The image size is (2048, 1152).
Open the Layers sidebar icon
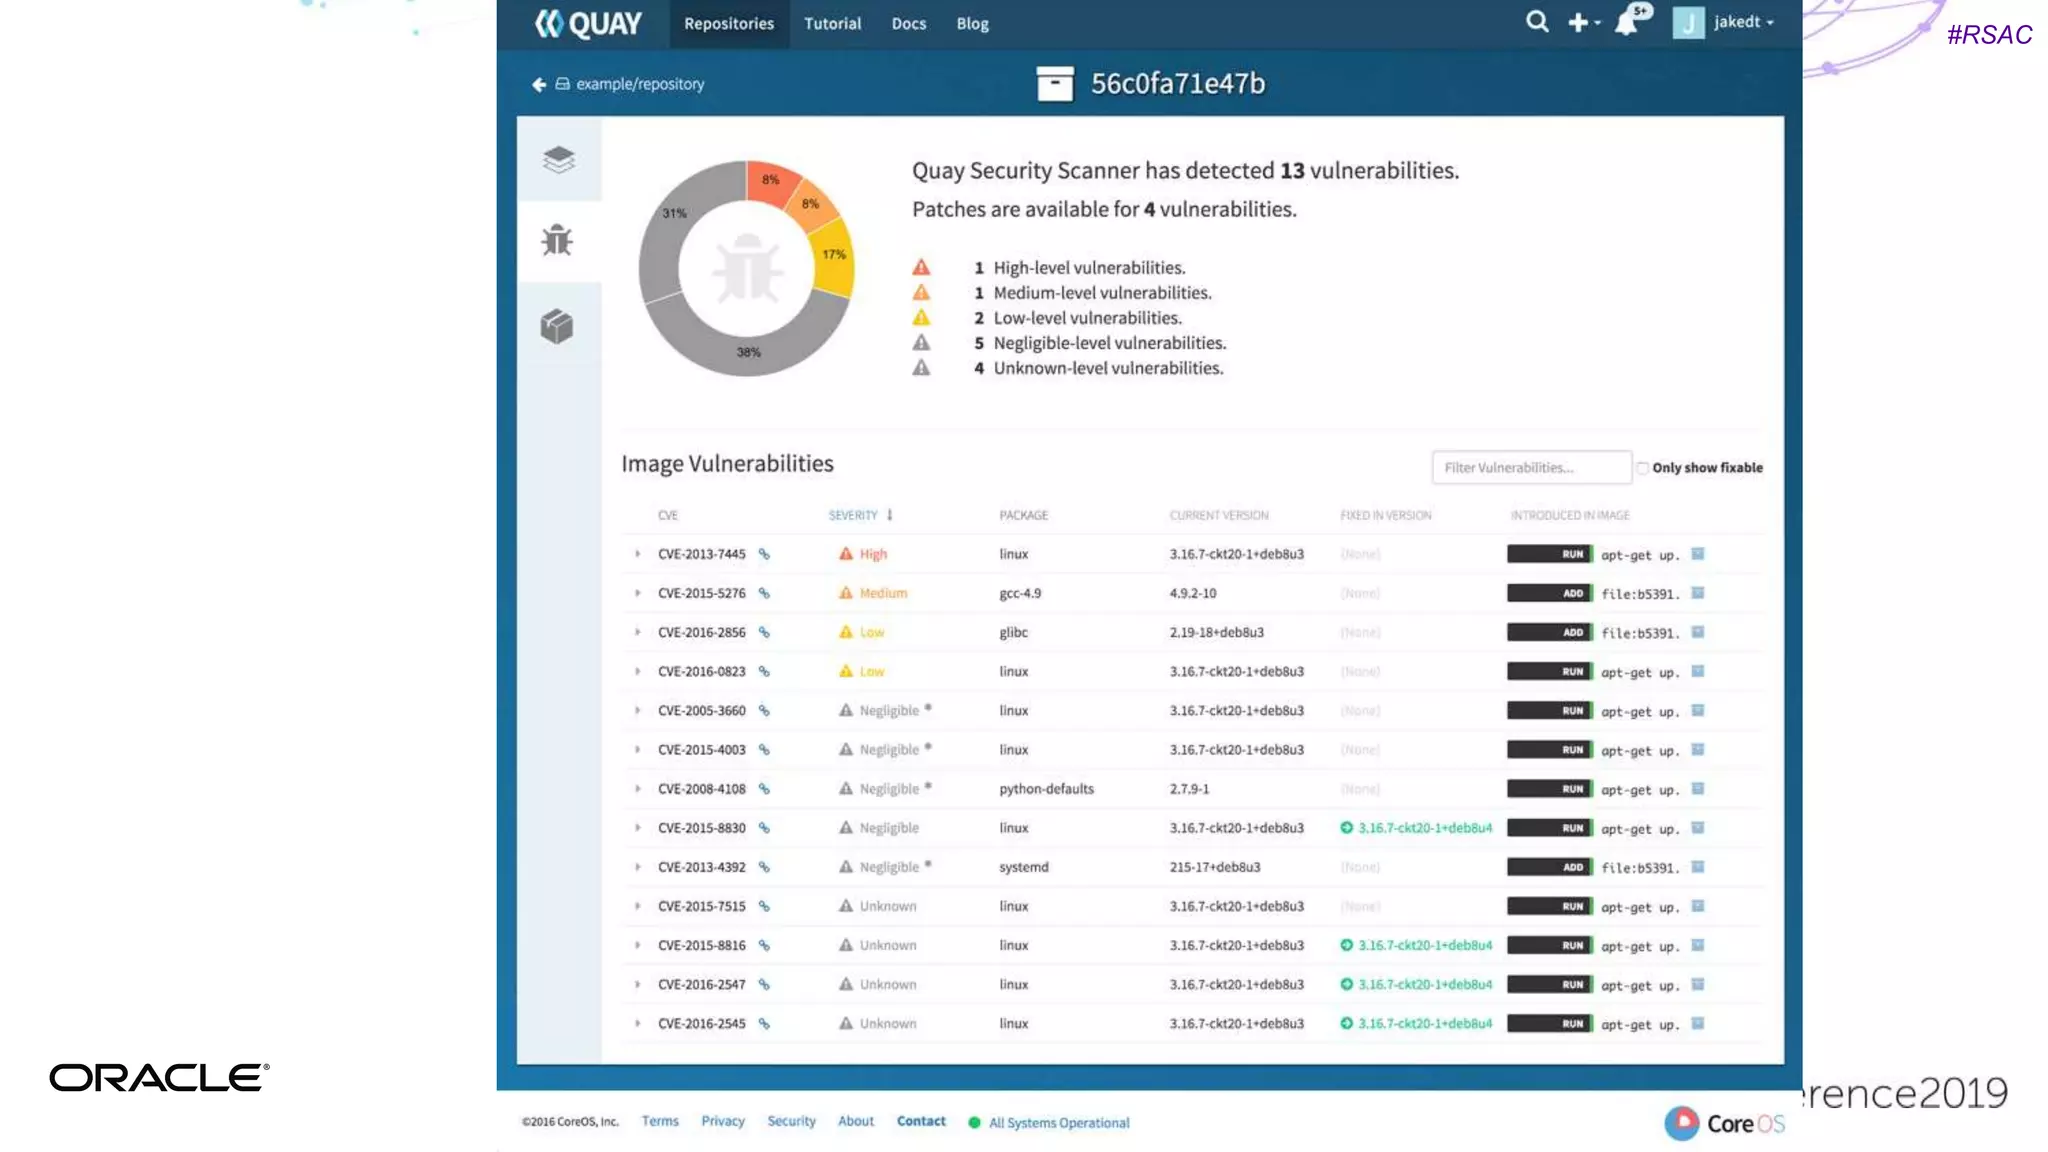tap(558, 160)
